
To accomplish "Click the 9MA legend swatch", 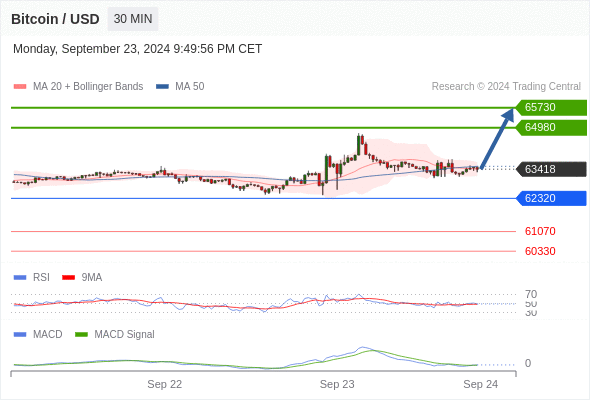I will (x=68, y=277).
